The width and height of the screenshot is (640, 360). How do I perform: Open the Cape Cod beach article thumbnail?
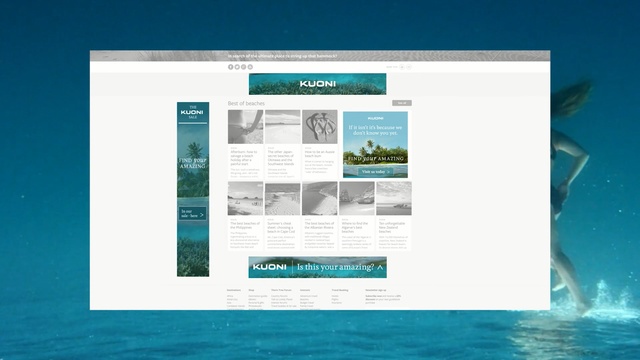282,199
